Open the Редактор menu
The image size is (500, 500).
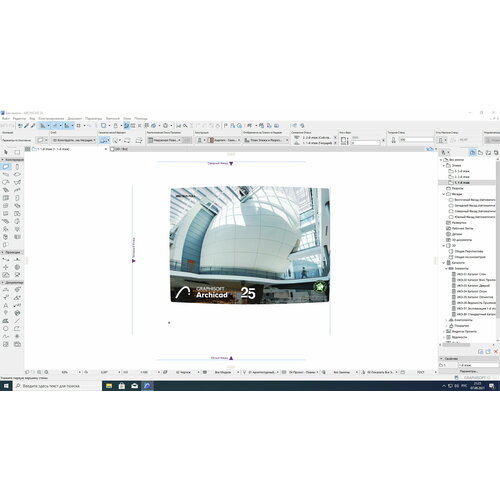click(19, 118)
